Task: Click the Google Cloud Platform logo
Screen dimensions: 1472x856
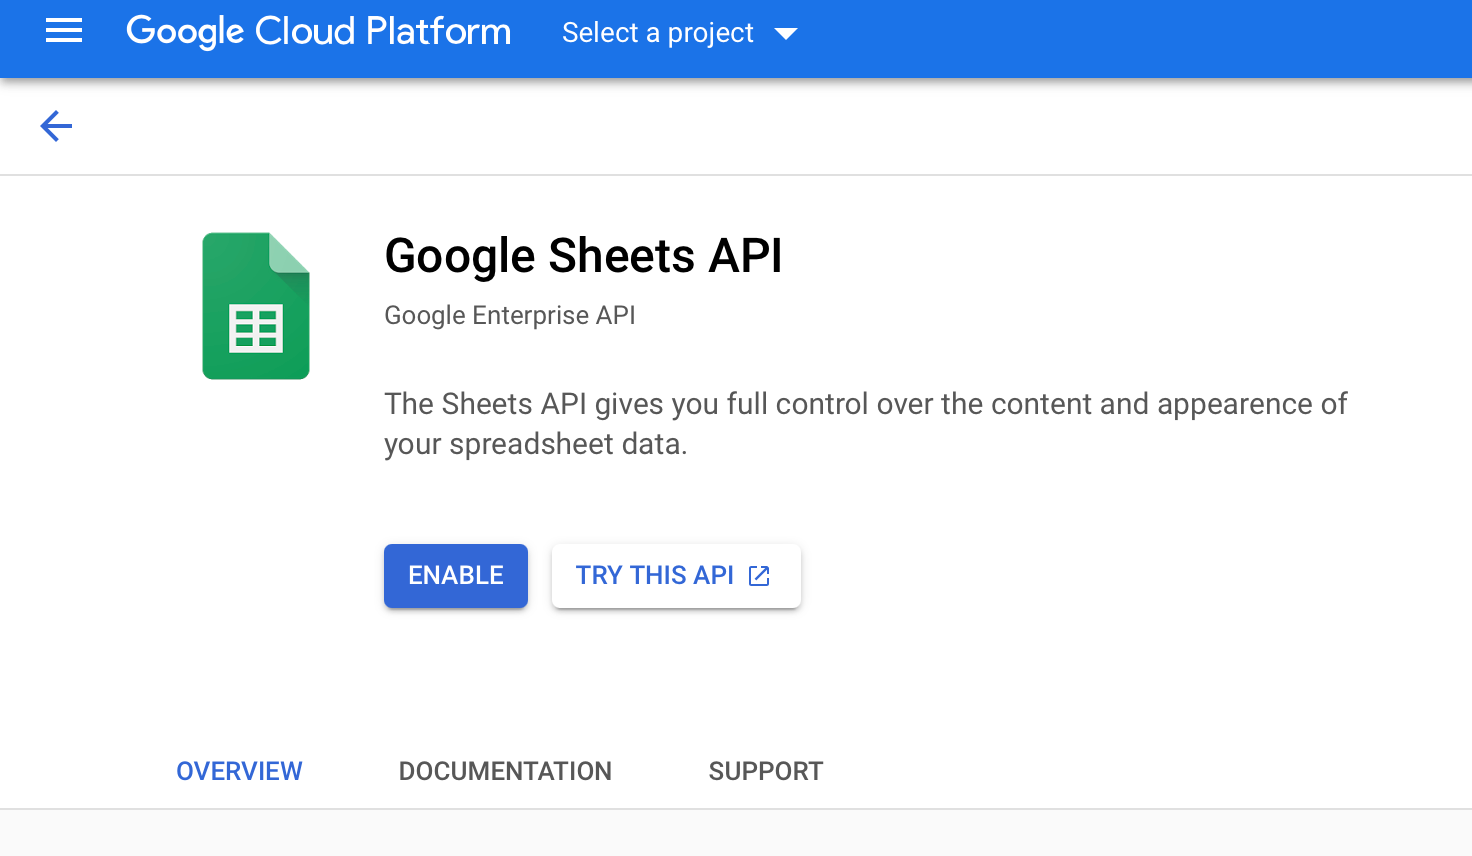Action: tap(318, 32)
